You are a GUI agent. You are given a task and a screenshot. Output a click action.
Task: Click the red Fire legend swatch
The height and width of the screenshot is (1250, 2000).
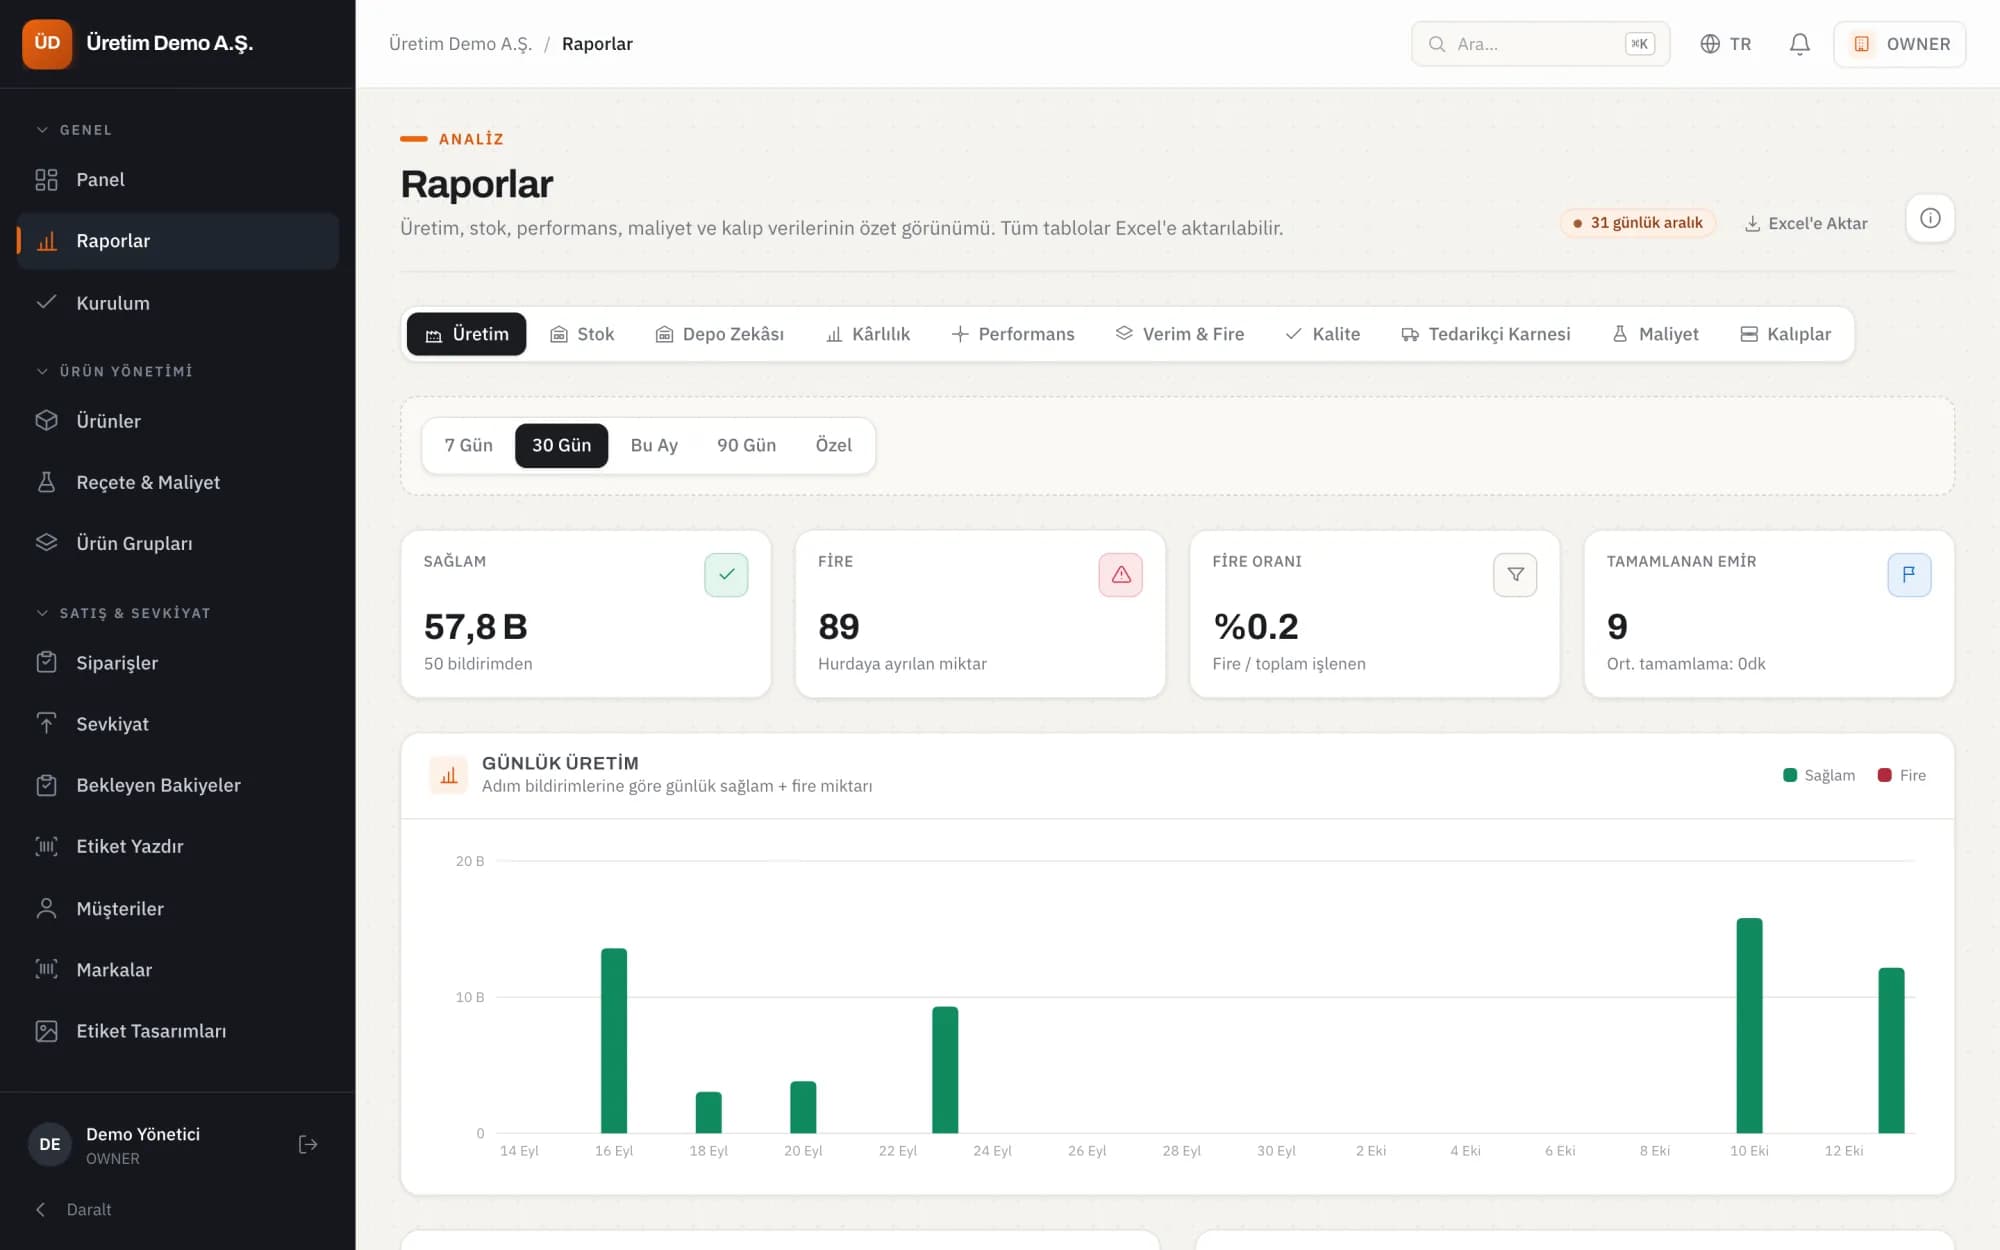[x=1884, y=775]
